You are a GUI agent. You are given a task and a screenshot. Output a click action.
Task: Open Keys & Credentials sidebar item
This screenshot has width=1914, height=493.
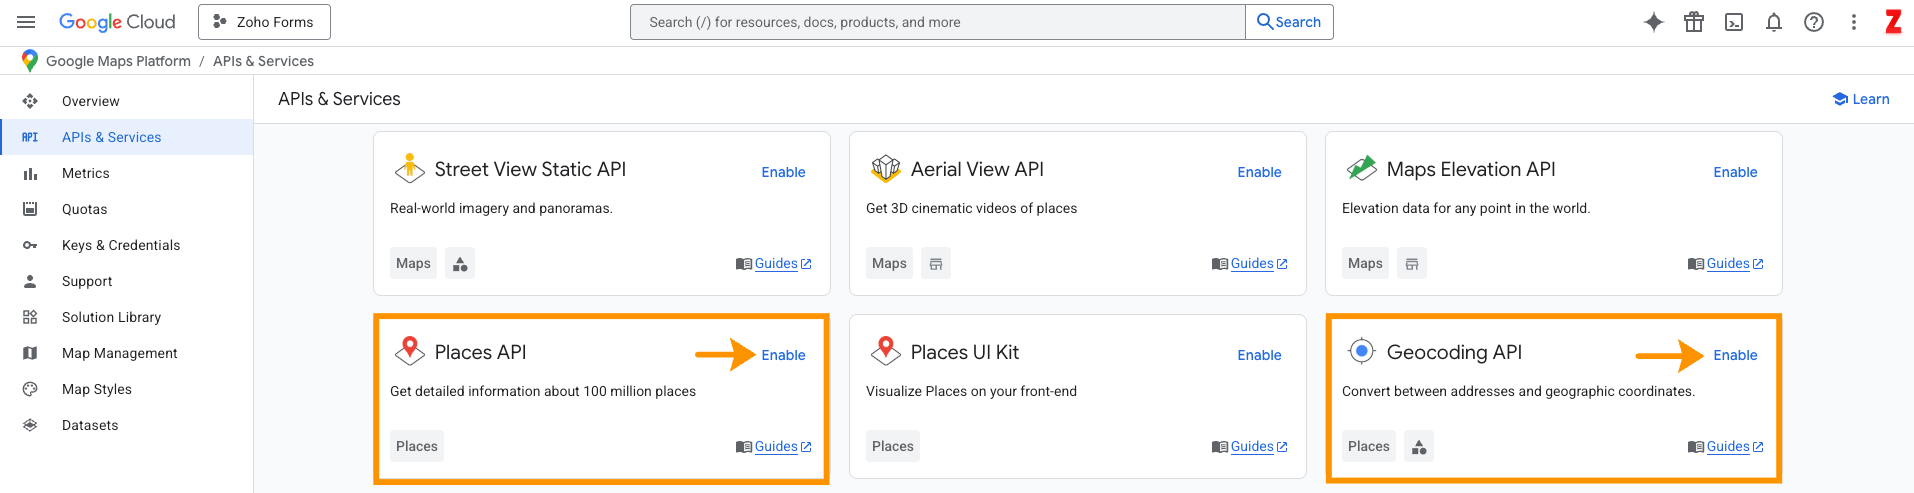(121, 245)
